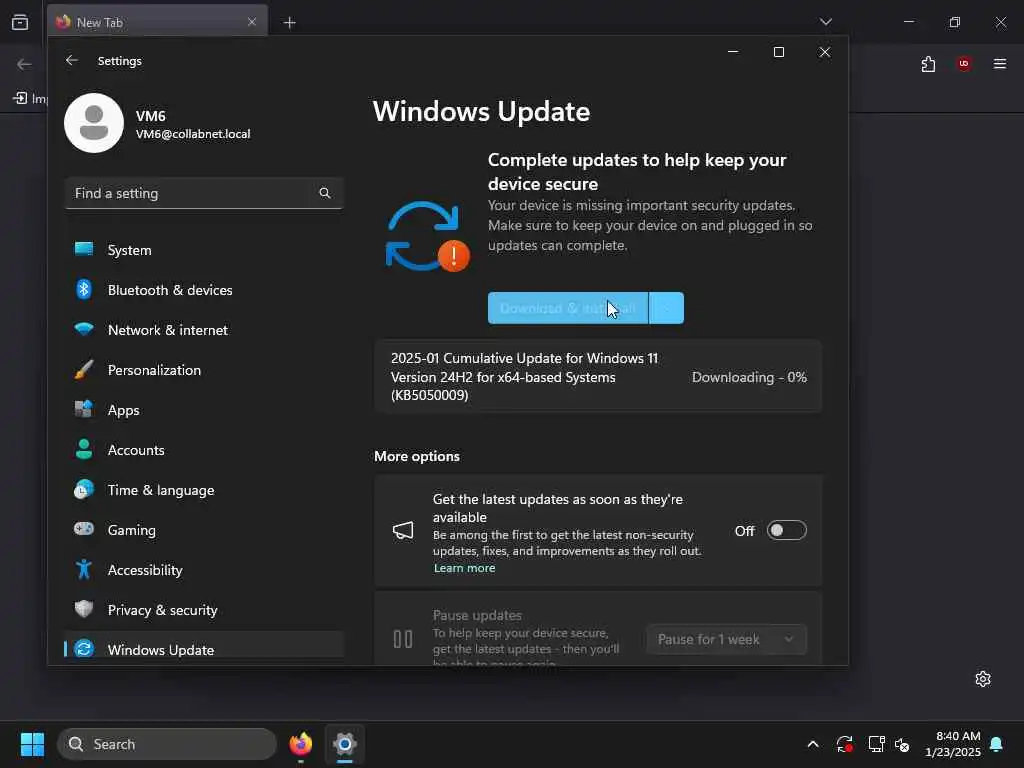Open the browser list all tabs chevron
The image size is (1024, 768).
[x=825, y=22]
